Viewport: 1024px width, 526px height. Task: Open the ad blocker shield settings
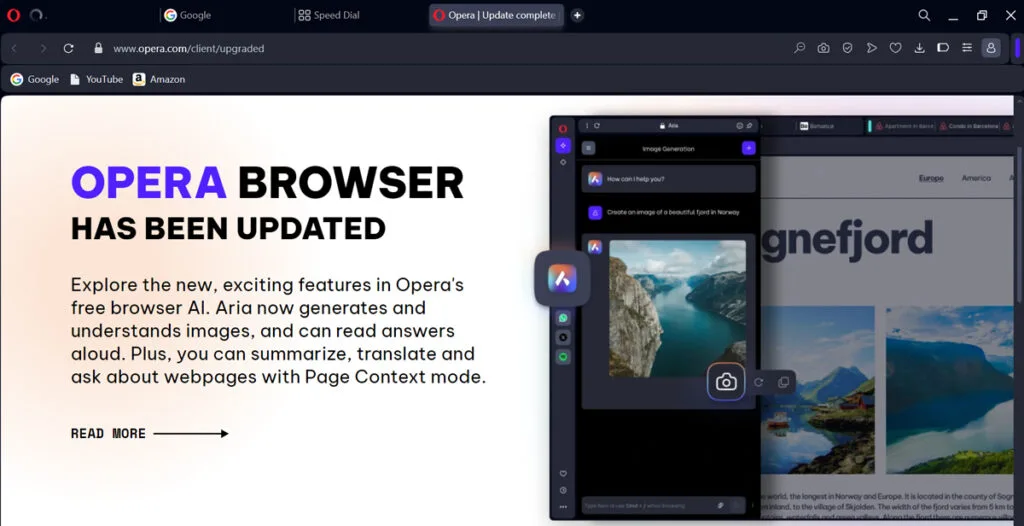[x=847, y=48]
